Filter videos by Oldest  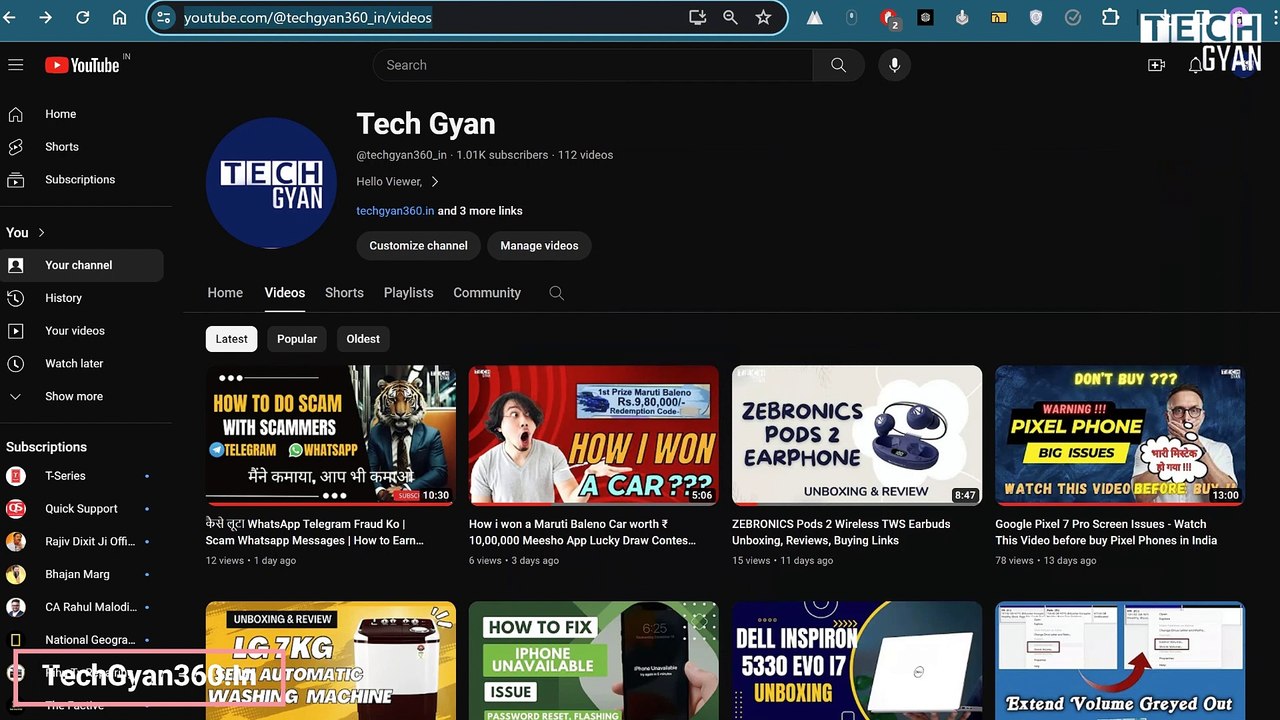point(363,339)
